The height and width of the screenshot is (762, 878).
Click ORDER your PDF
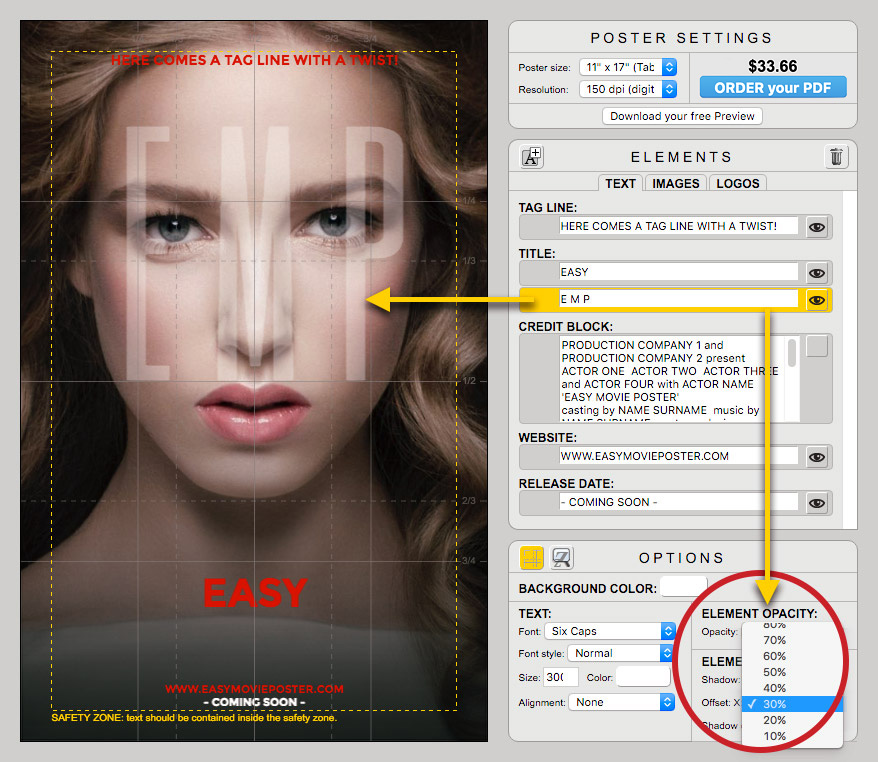click(772, 87)
